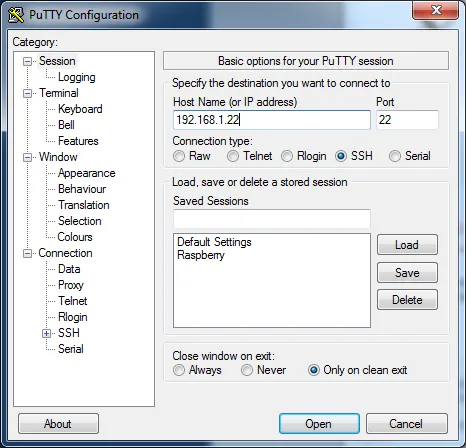Viewport: 466px width, 448px height.
Task: Save the current session
Action: (x=407, y=273)
